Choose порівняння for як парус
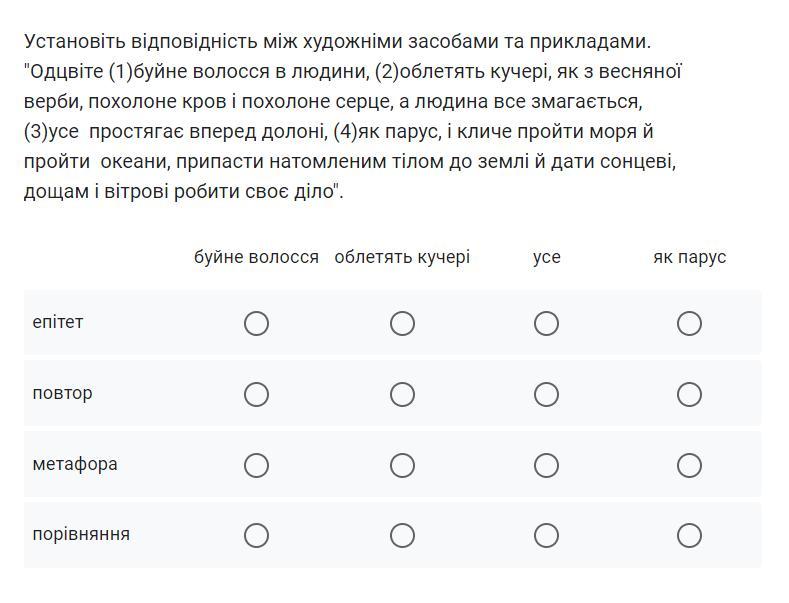Image resolution: width=789 pixels, height=603 pixels. coord(689,535)
